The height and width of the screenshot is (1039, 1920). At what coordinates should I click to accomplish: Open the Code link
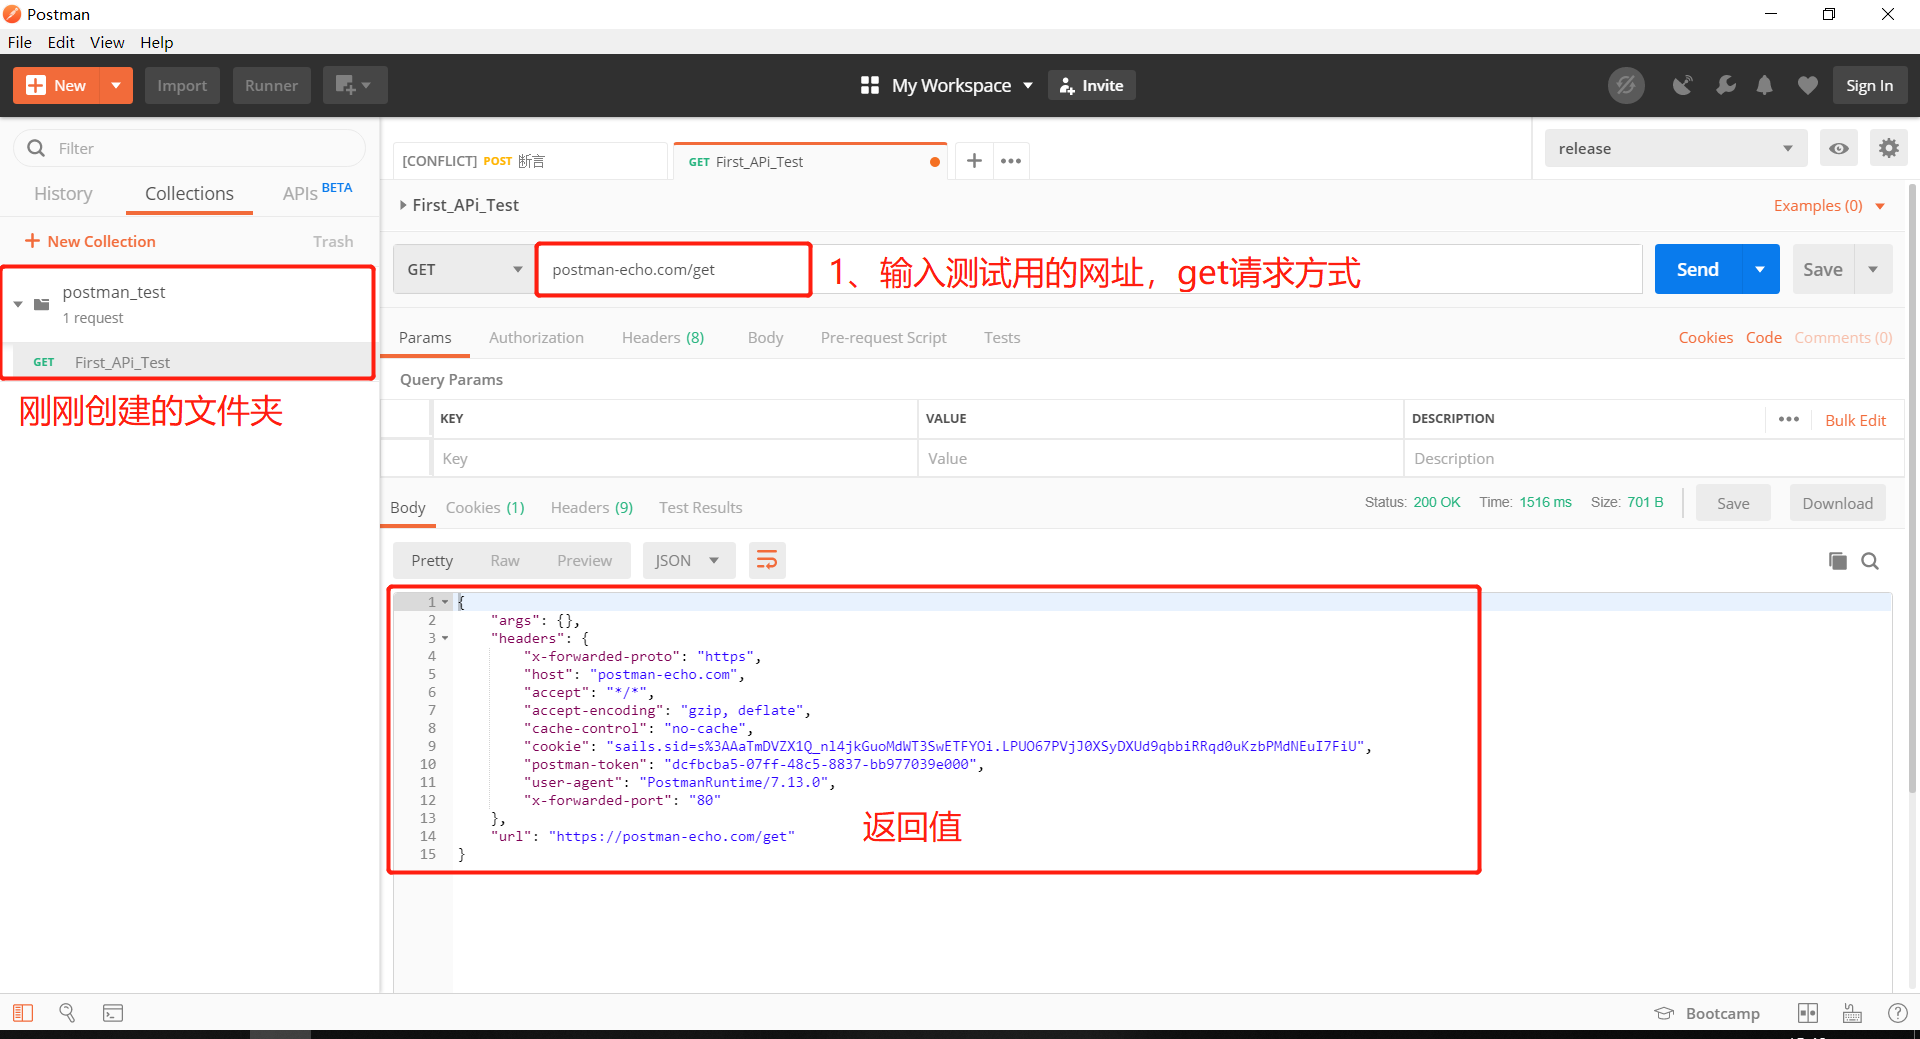click(x=1763, y=338)
